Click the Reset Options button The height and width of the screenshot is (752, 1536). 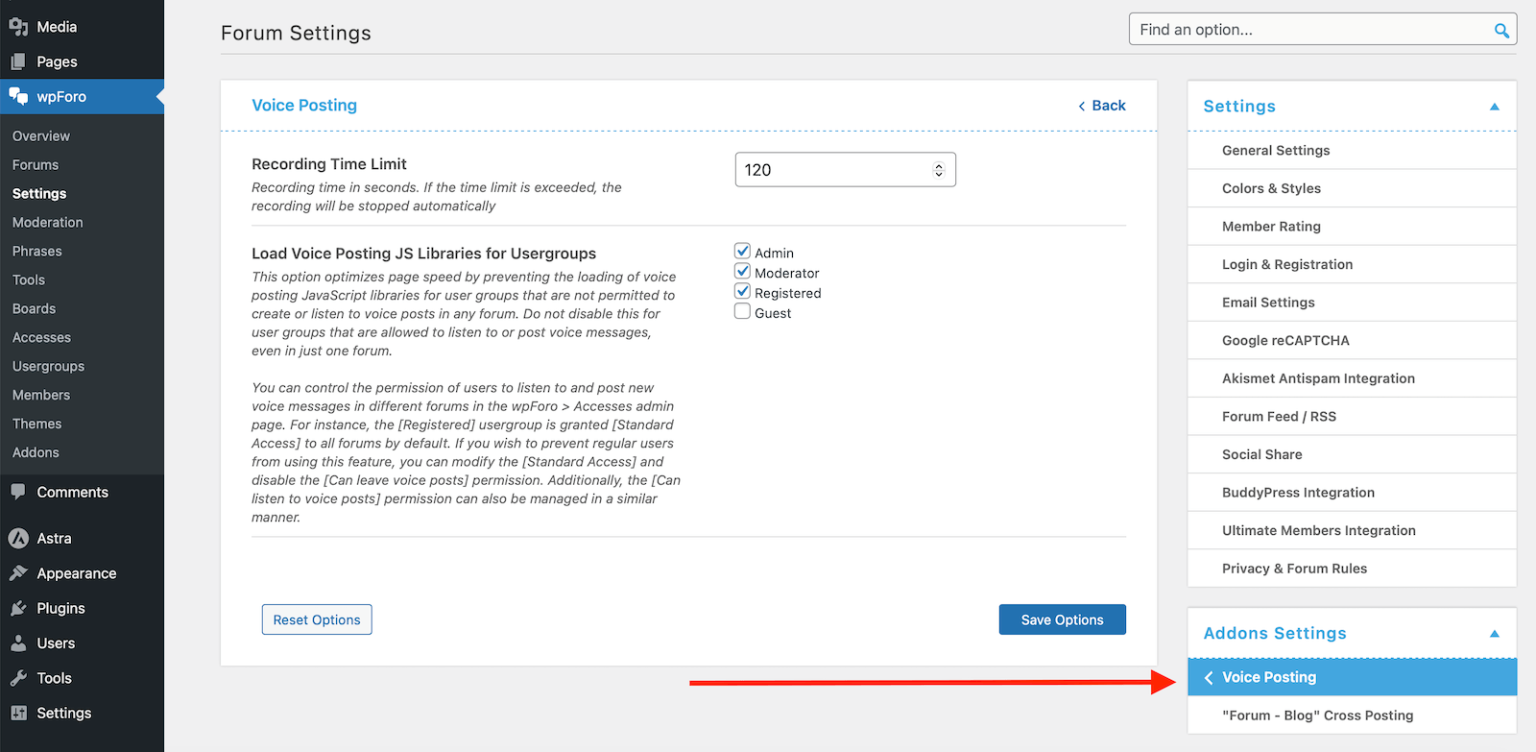tap(316, 620)
